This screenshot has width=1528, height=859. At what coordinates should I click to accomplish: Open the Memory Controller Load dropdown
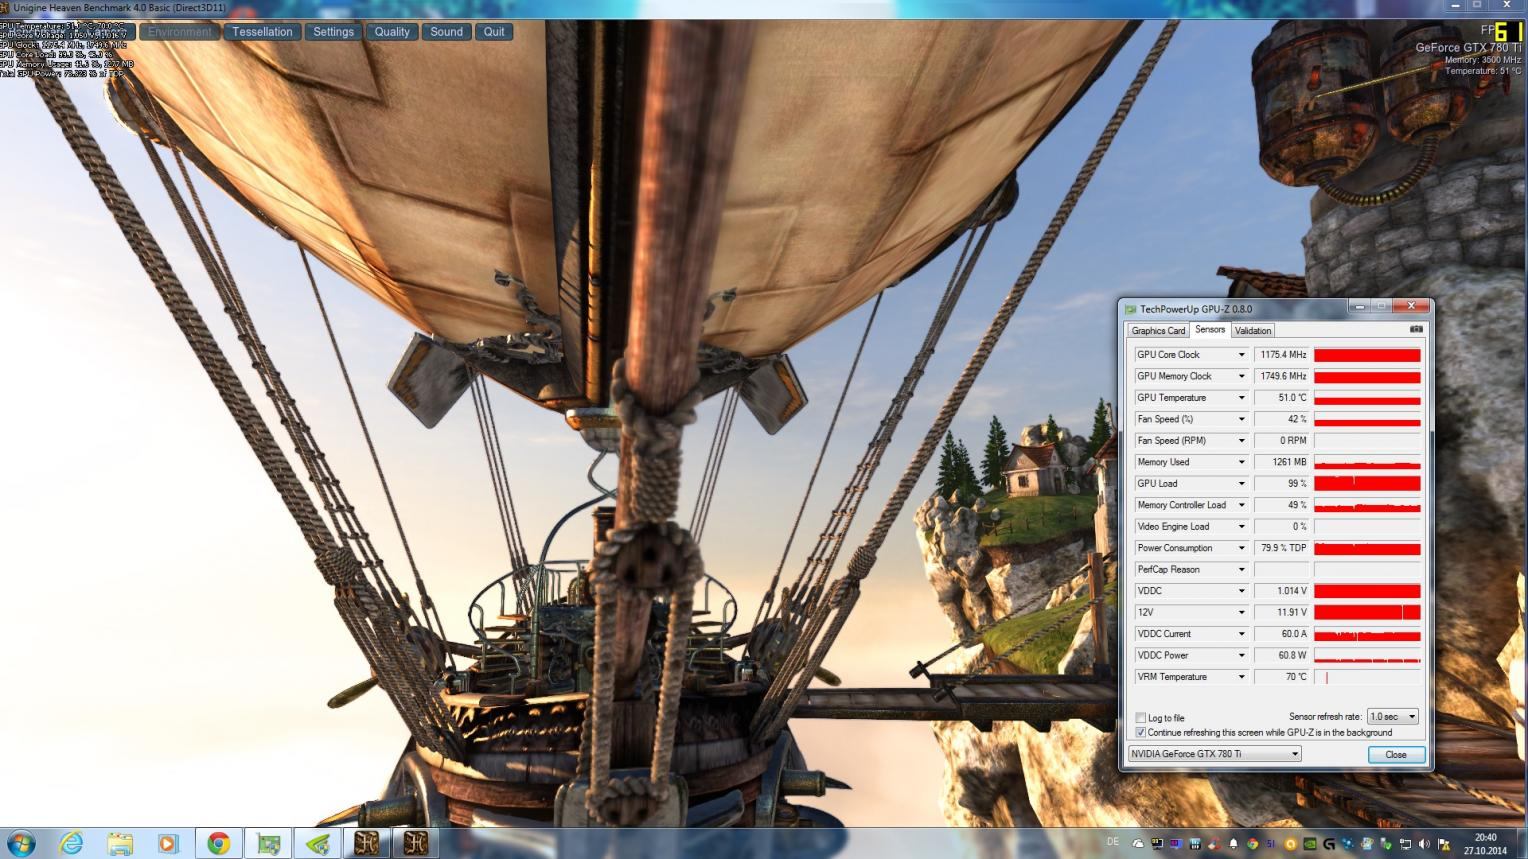coord(1241,505)
